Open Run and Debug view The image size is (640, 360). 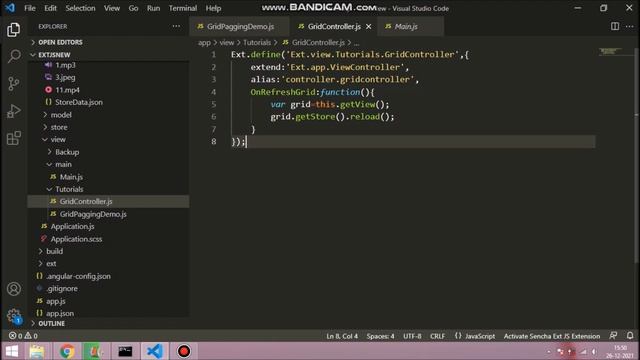click(13, 111)
